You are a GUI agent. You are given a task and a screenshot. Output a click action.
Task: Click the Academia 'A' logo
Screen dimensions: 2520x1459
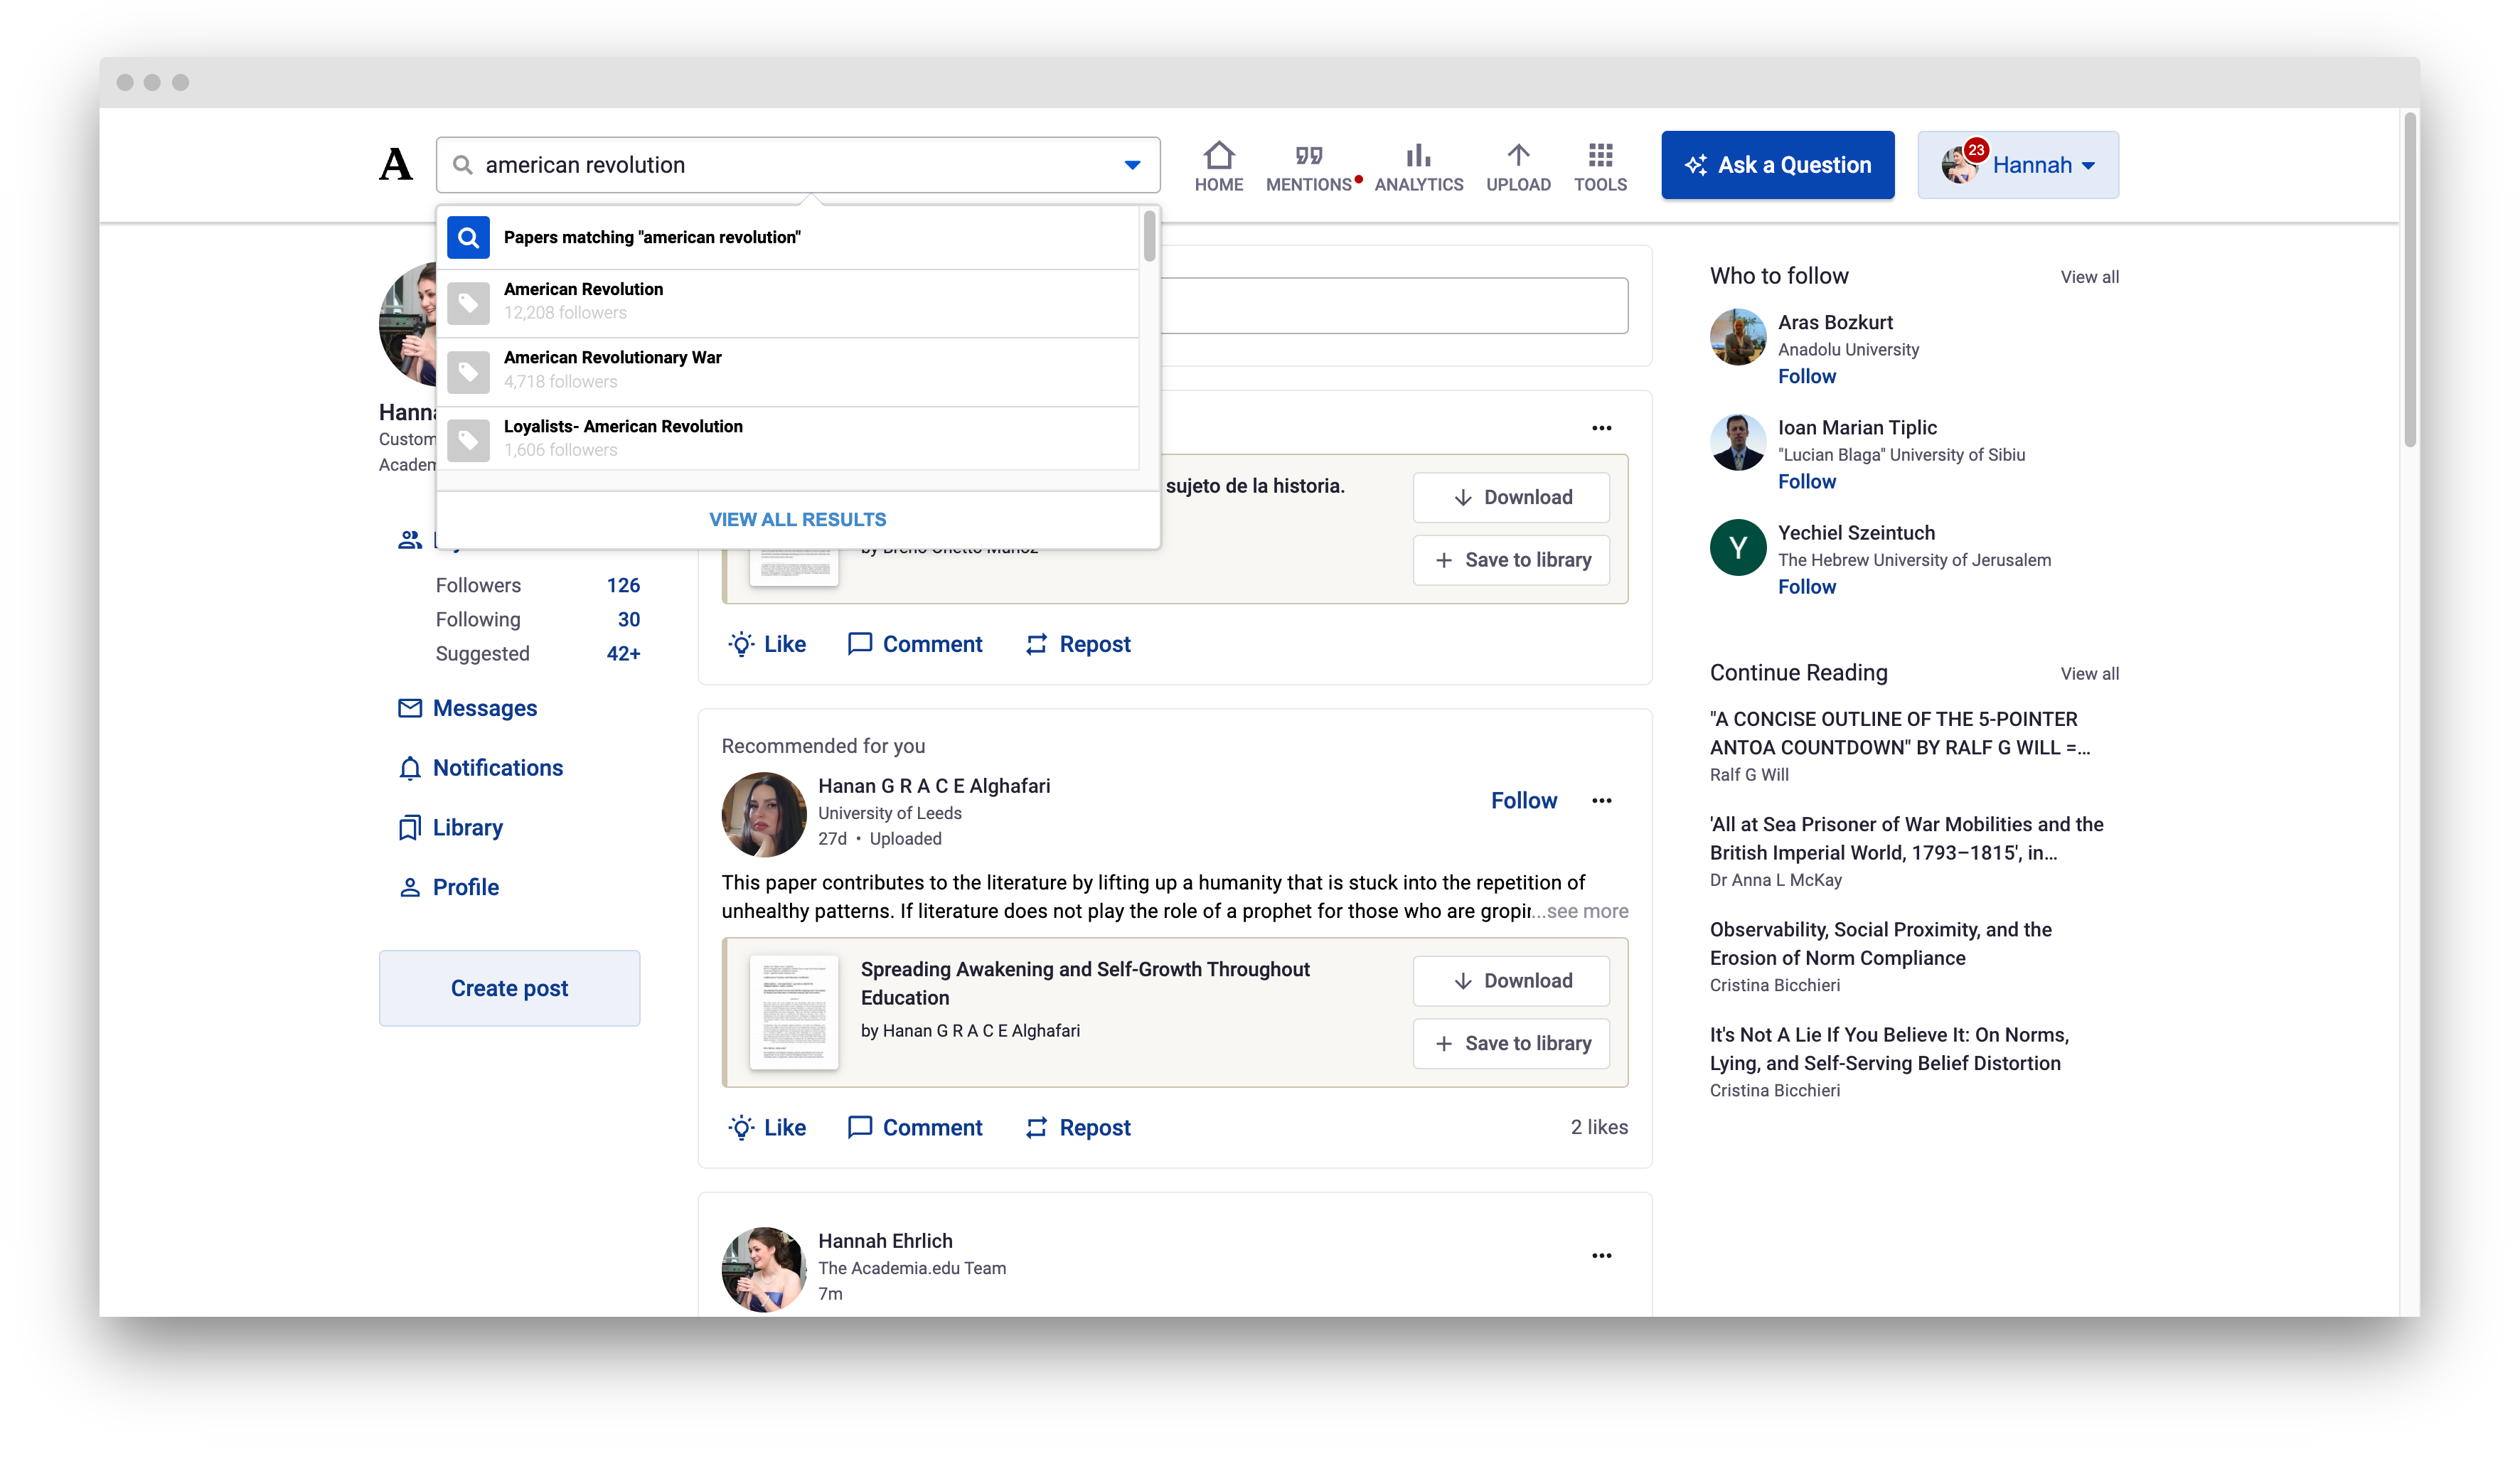[396, 165]
